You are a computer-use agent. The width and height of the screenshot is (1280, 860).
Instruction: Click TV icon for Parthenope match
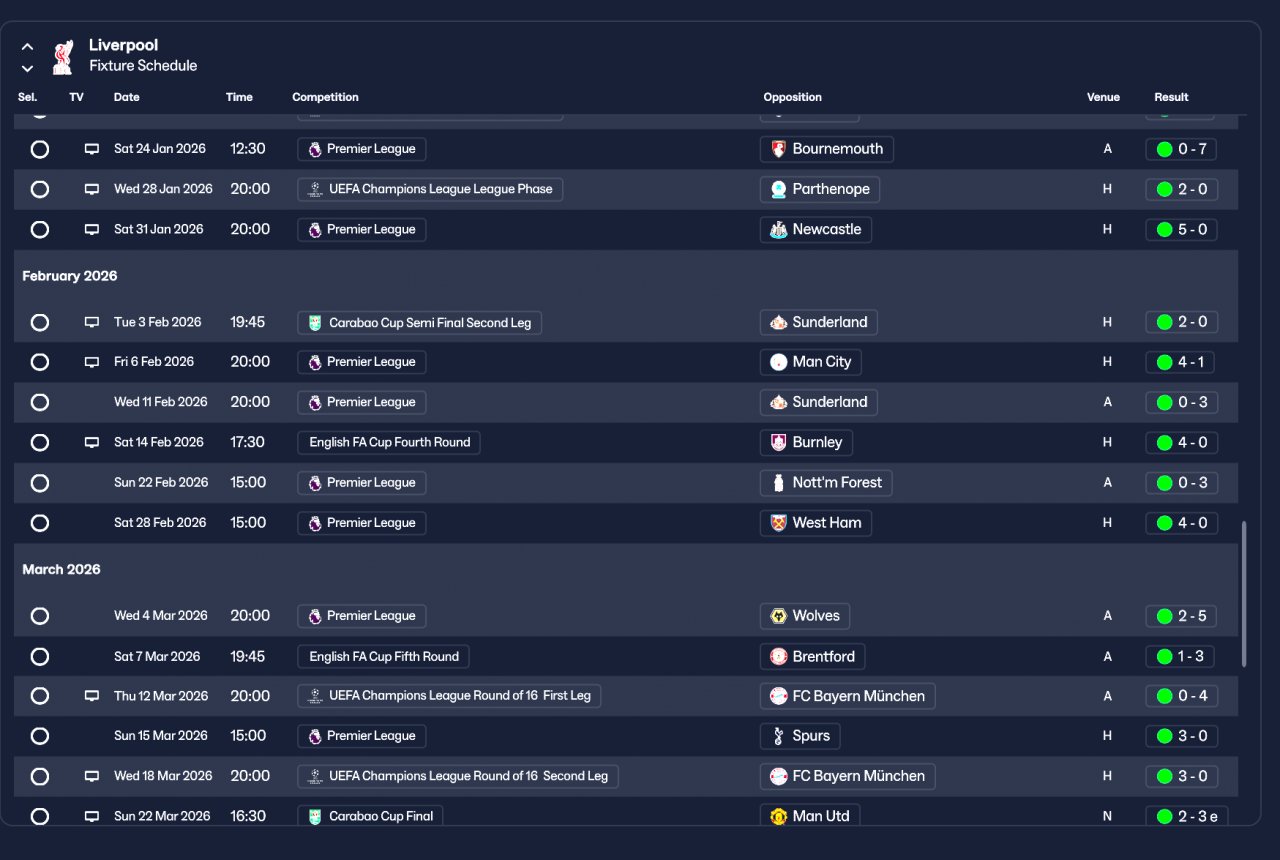[92, 189]
